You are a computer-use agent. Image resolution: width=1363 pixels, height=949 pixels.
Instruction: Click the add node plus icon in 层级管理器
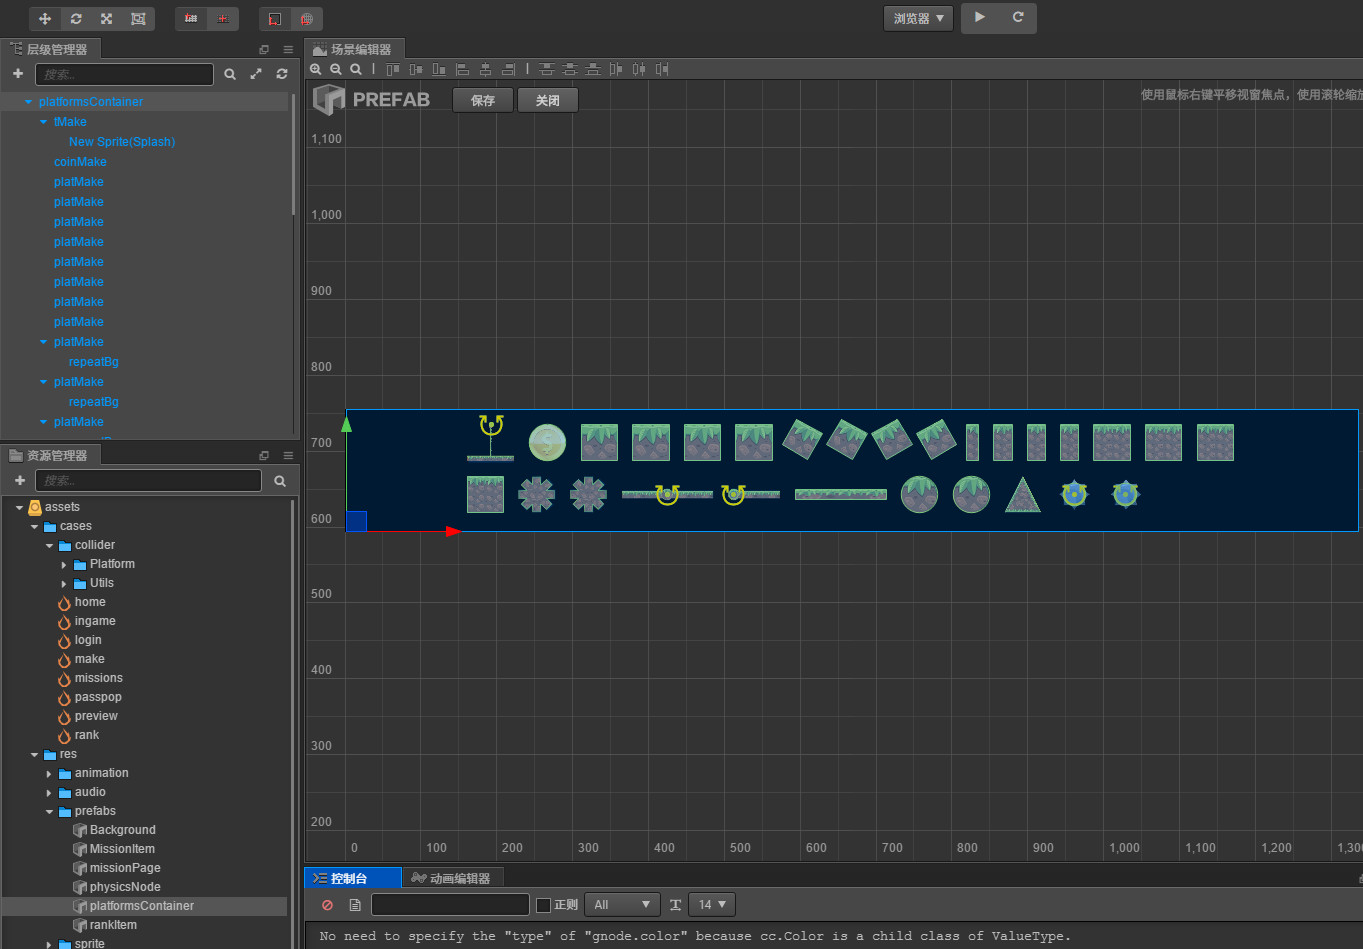(x=16, y=73)
